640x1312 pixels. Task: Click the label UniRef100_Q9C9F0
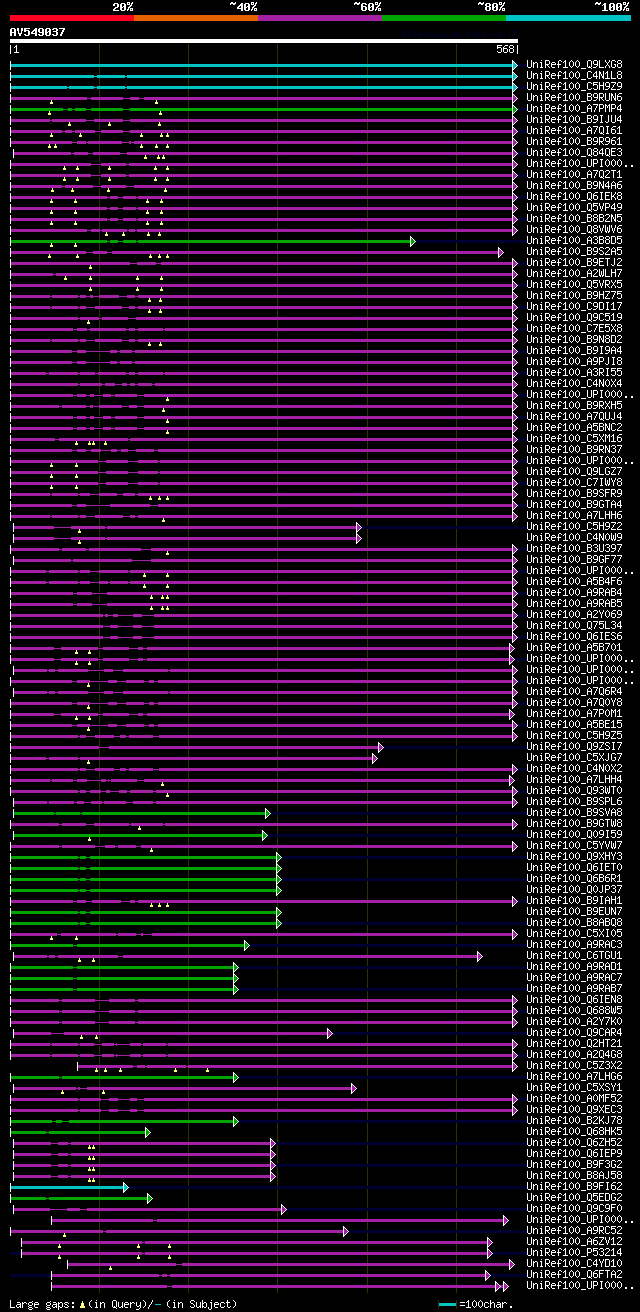coord(574,1208)
